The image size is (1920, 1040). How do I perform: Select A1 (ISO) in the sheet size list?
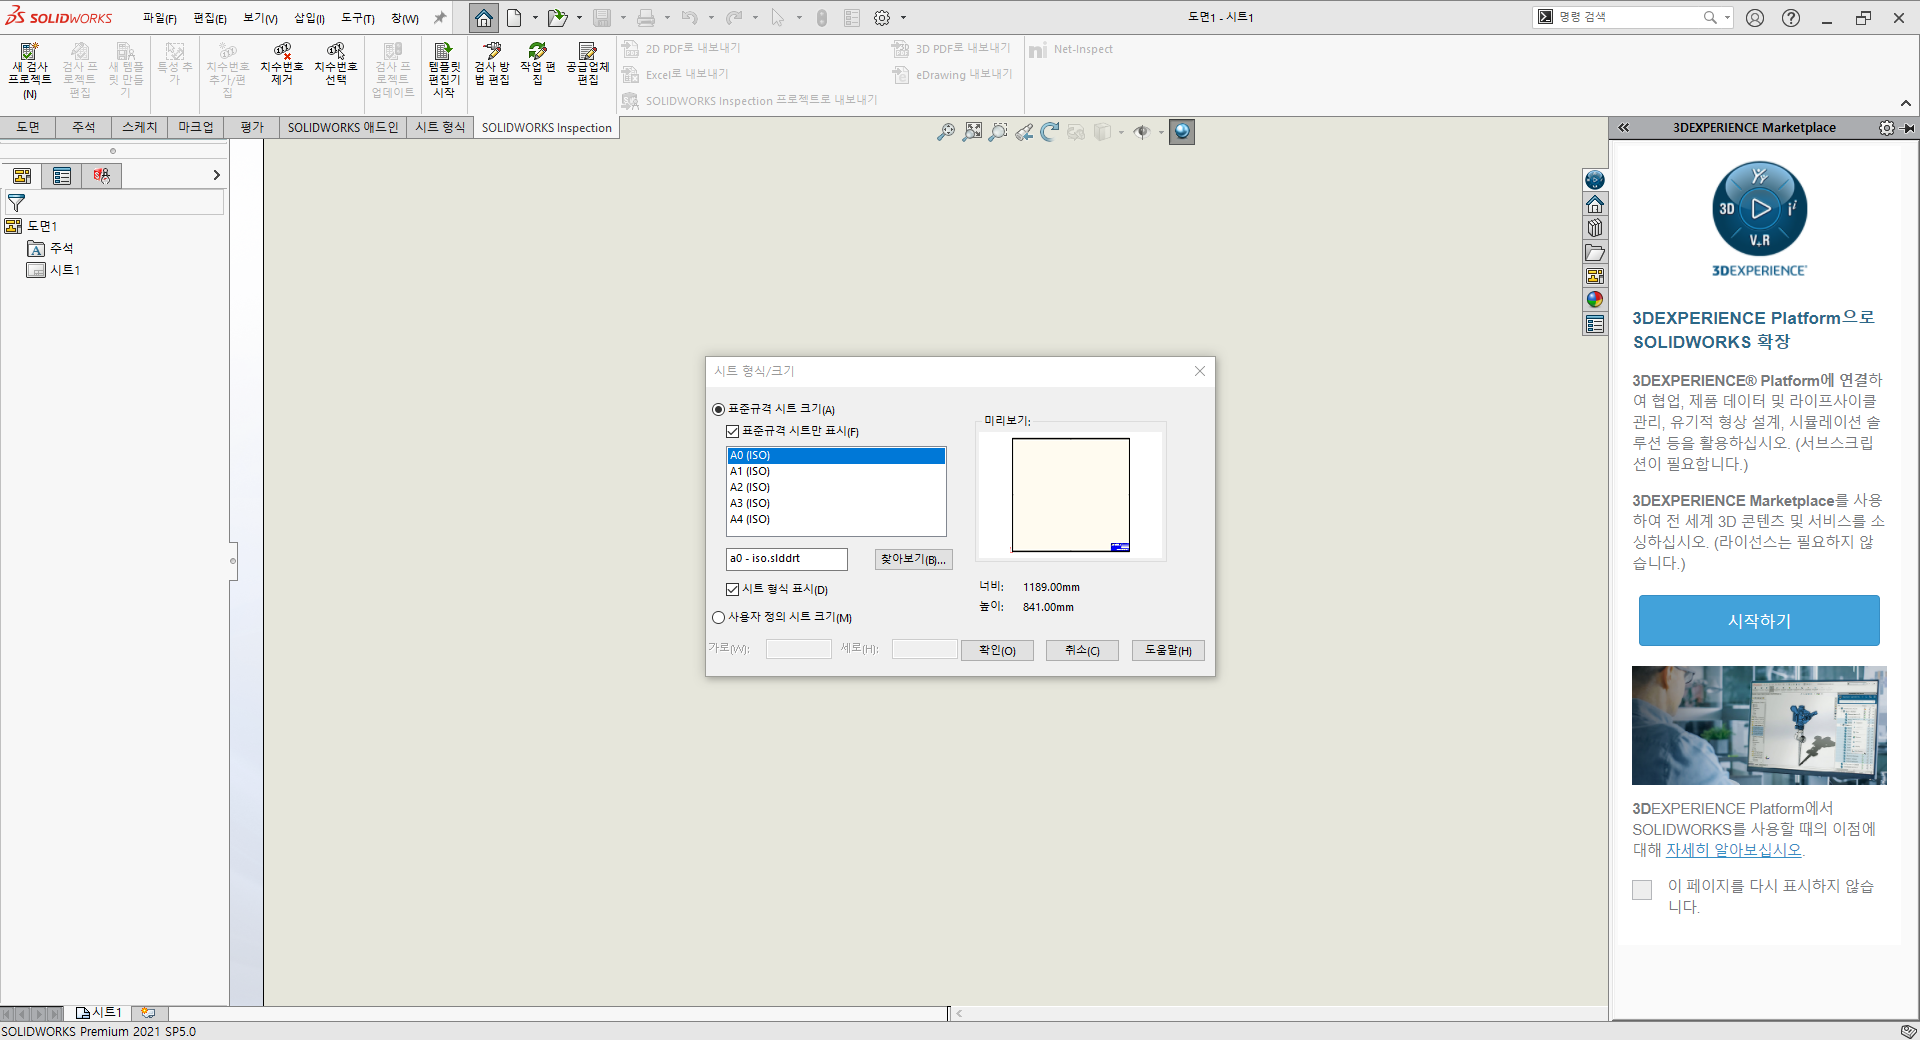pos(836,471)
